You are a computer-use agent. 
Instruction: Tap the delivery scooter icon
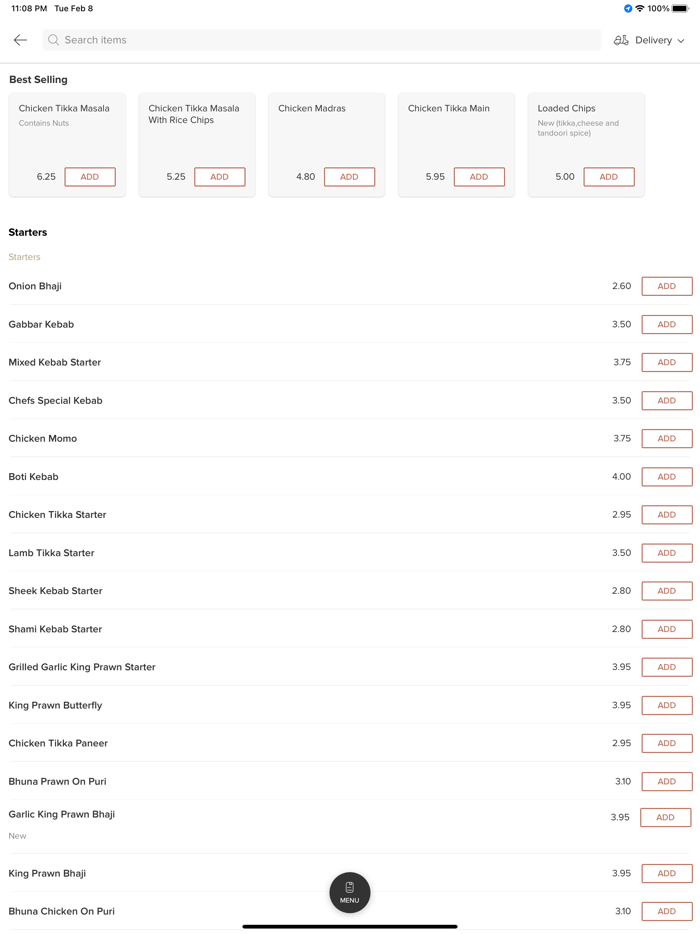621,40
